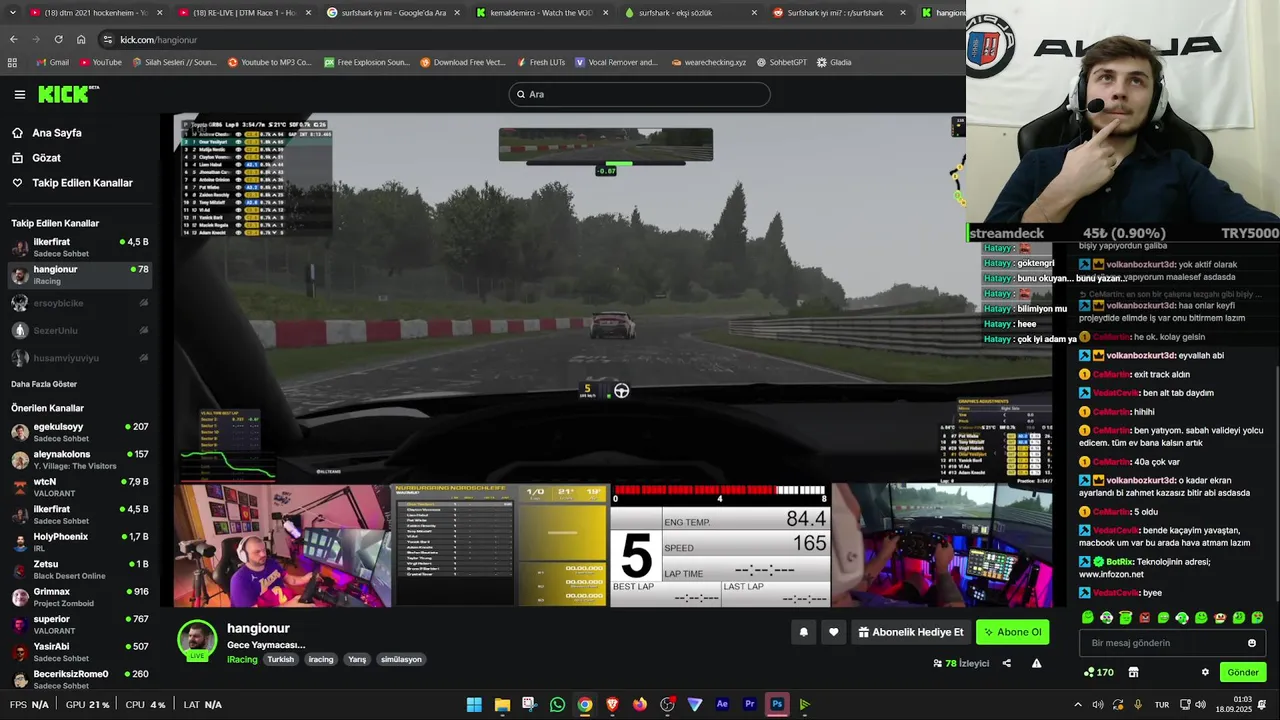
Task: Click the notification bell for hangionur
Action: pos(803,632)
